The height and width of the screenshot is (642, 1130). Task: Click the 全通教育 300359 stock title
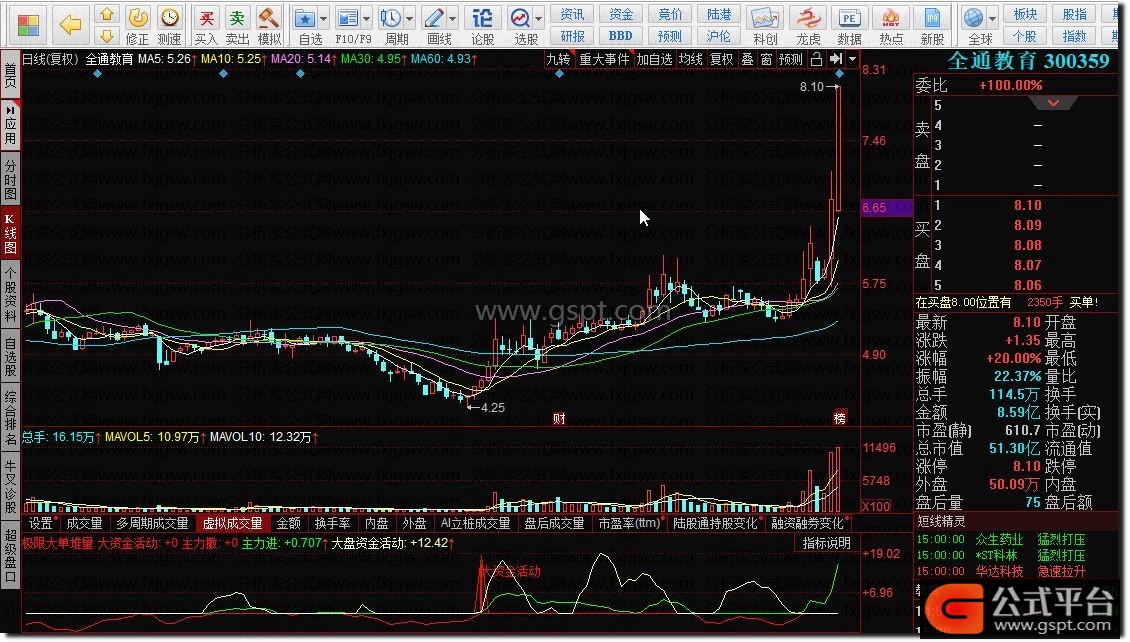click(x=1028, y=61)
